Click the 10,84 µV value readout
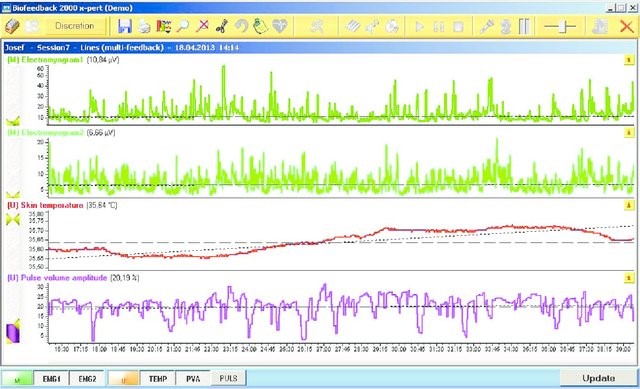 (103, 60)
